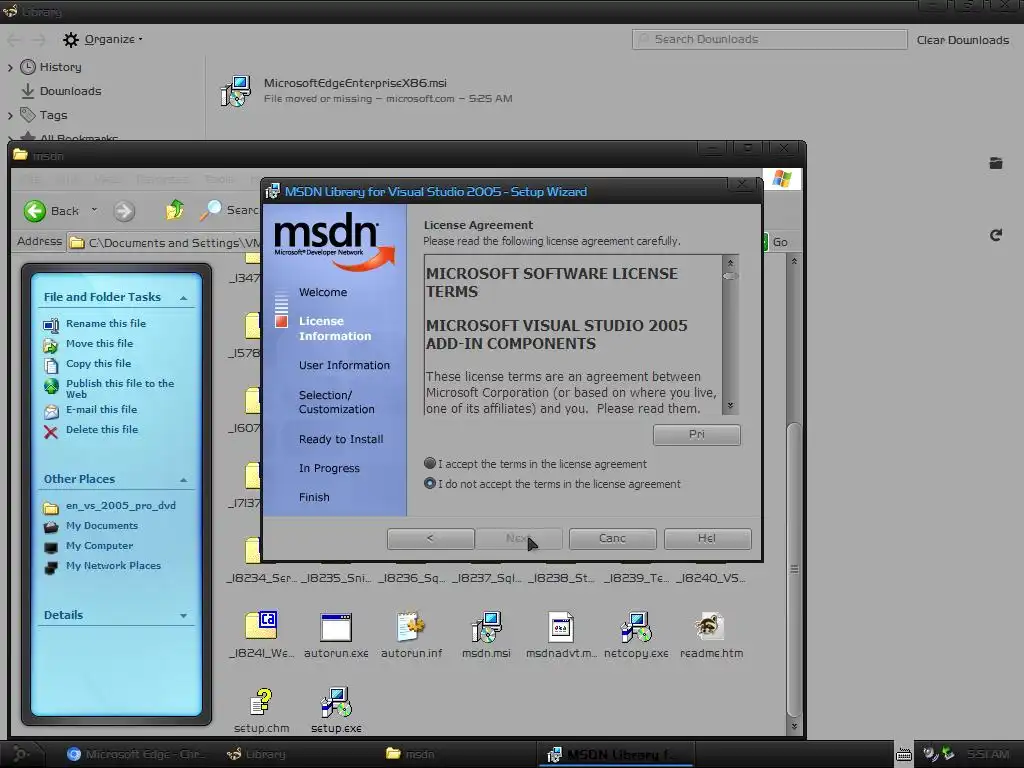The image size is (1024, 768).
Task: Select the netcopy.exe file icon
Action: (x=635, y=627)
